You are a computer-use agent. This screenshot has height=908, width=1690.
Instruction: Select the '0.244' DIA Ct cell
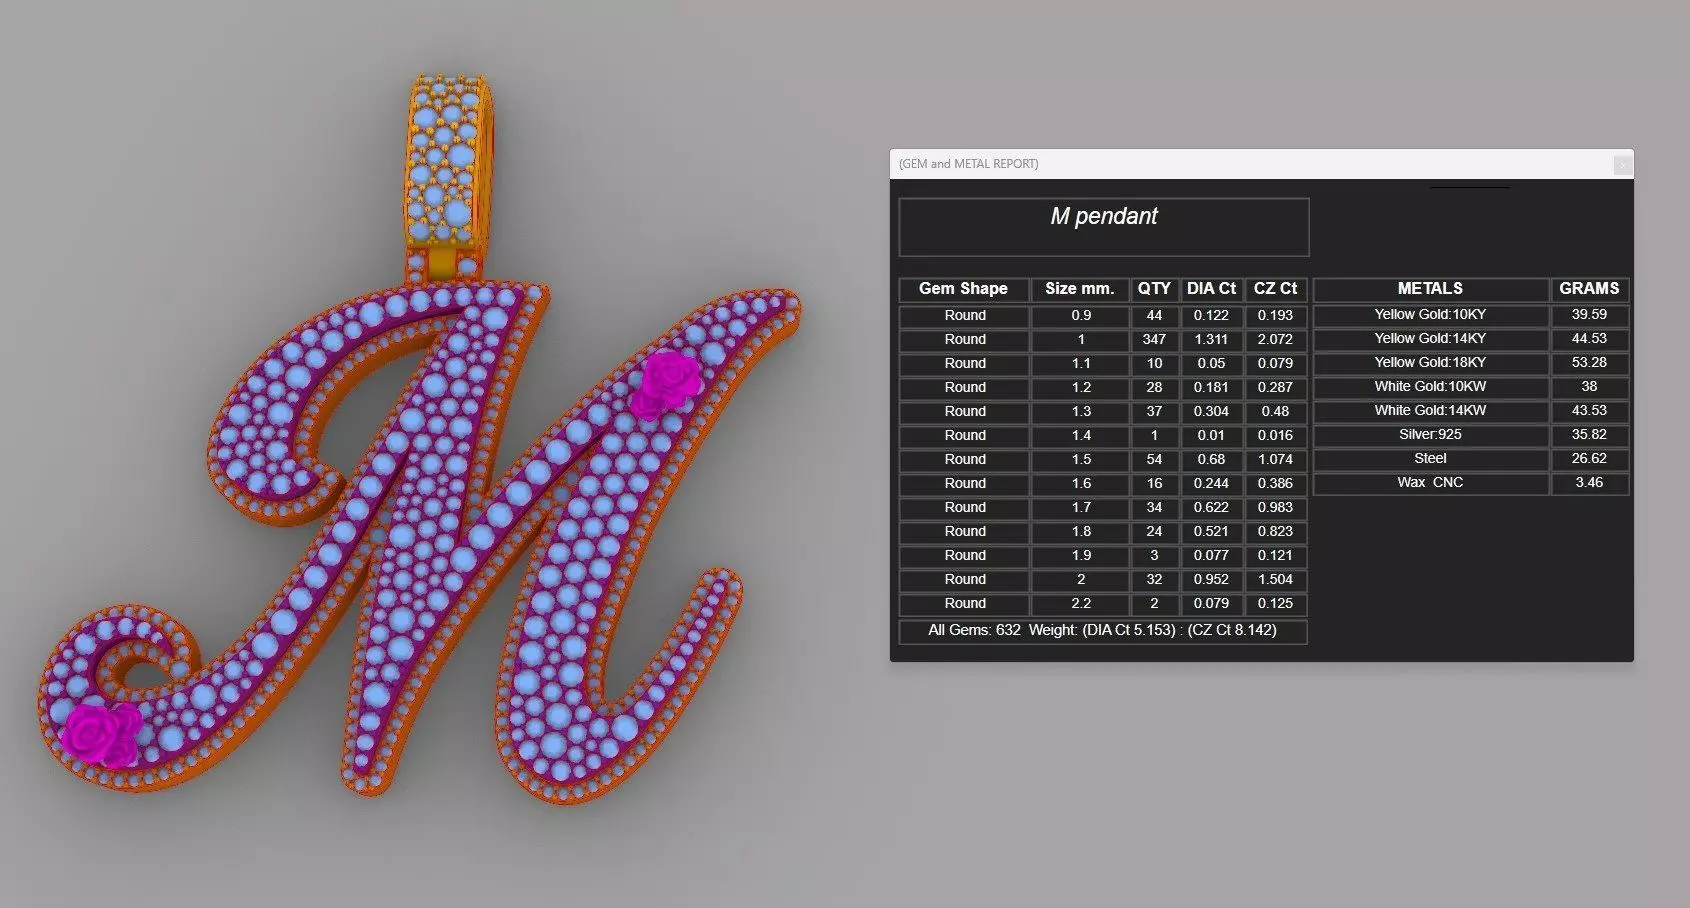click(1212, 484)
